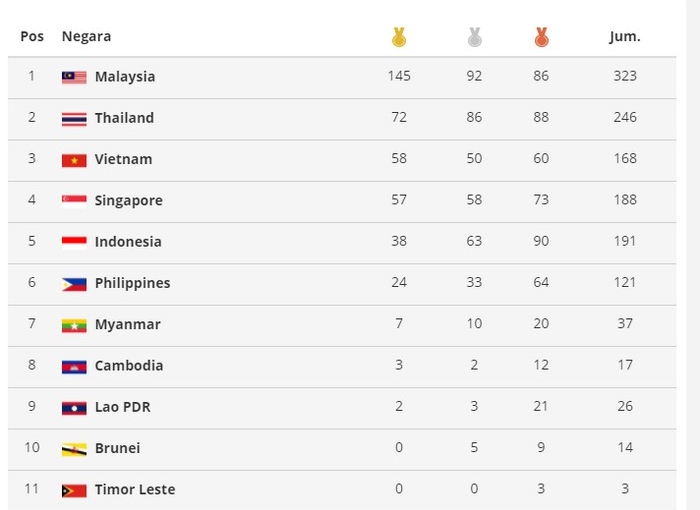
Task: Click the gold medal column icon
Action: pos(399,38)
